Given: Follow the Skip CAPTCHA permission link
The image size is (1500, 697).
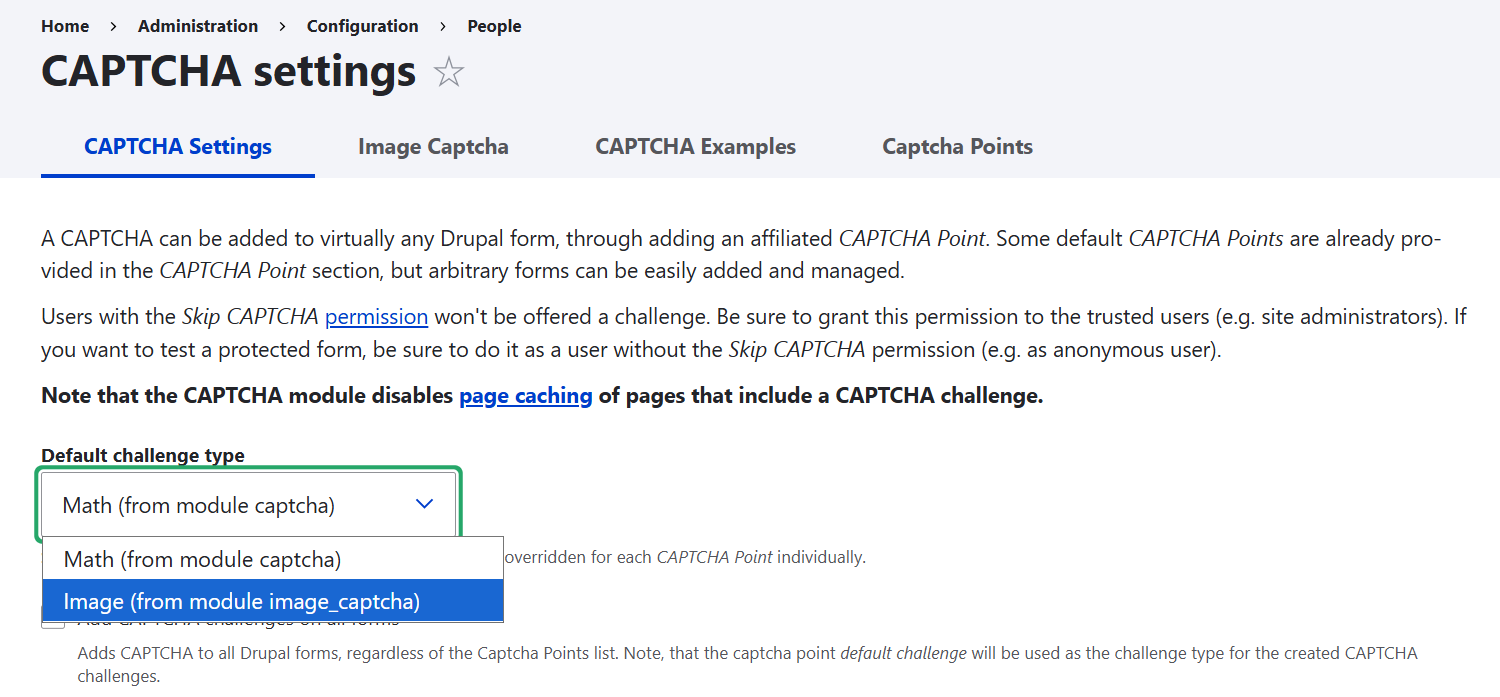Looking at the screenshot, I should point(376,317).
